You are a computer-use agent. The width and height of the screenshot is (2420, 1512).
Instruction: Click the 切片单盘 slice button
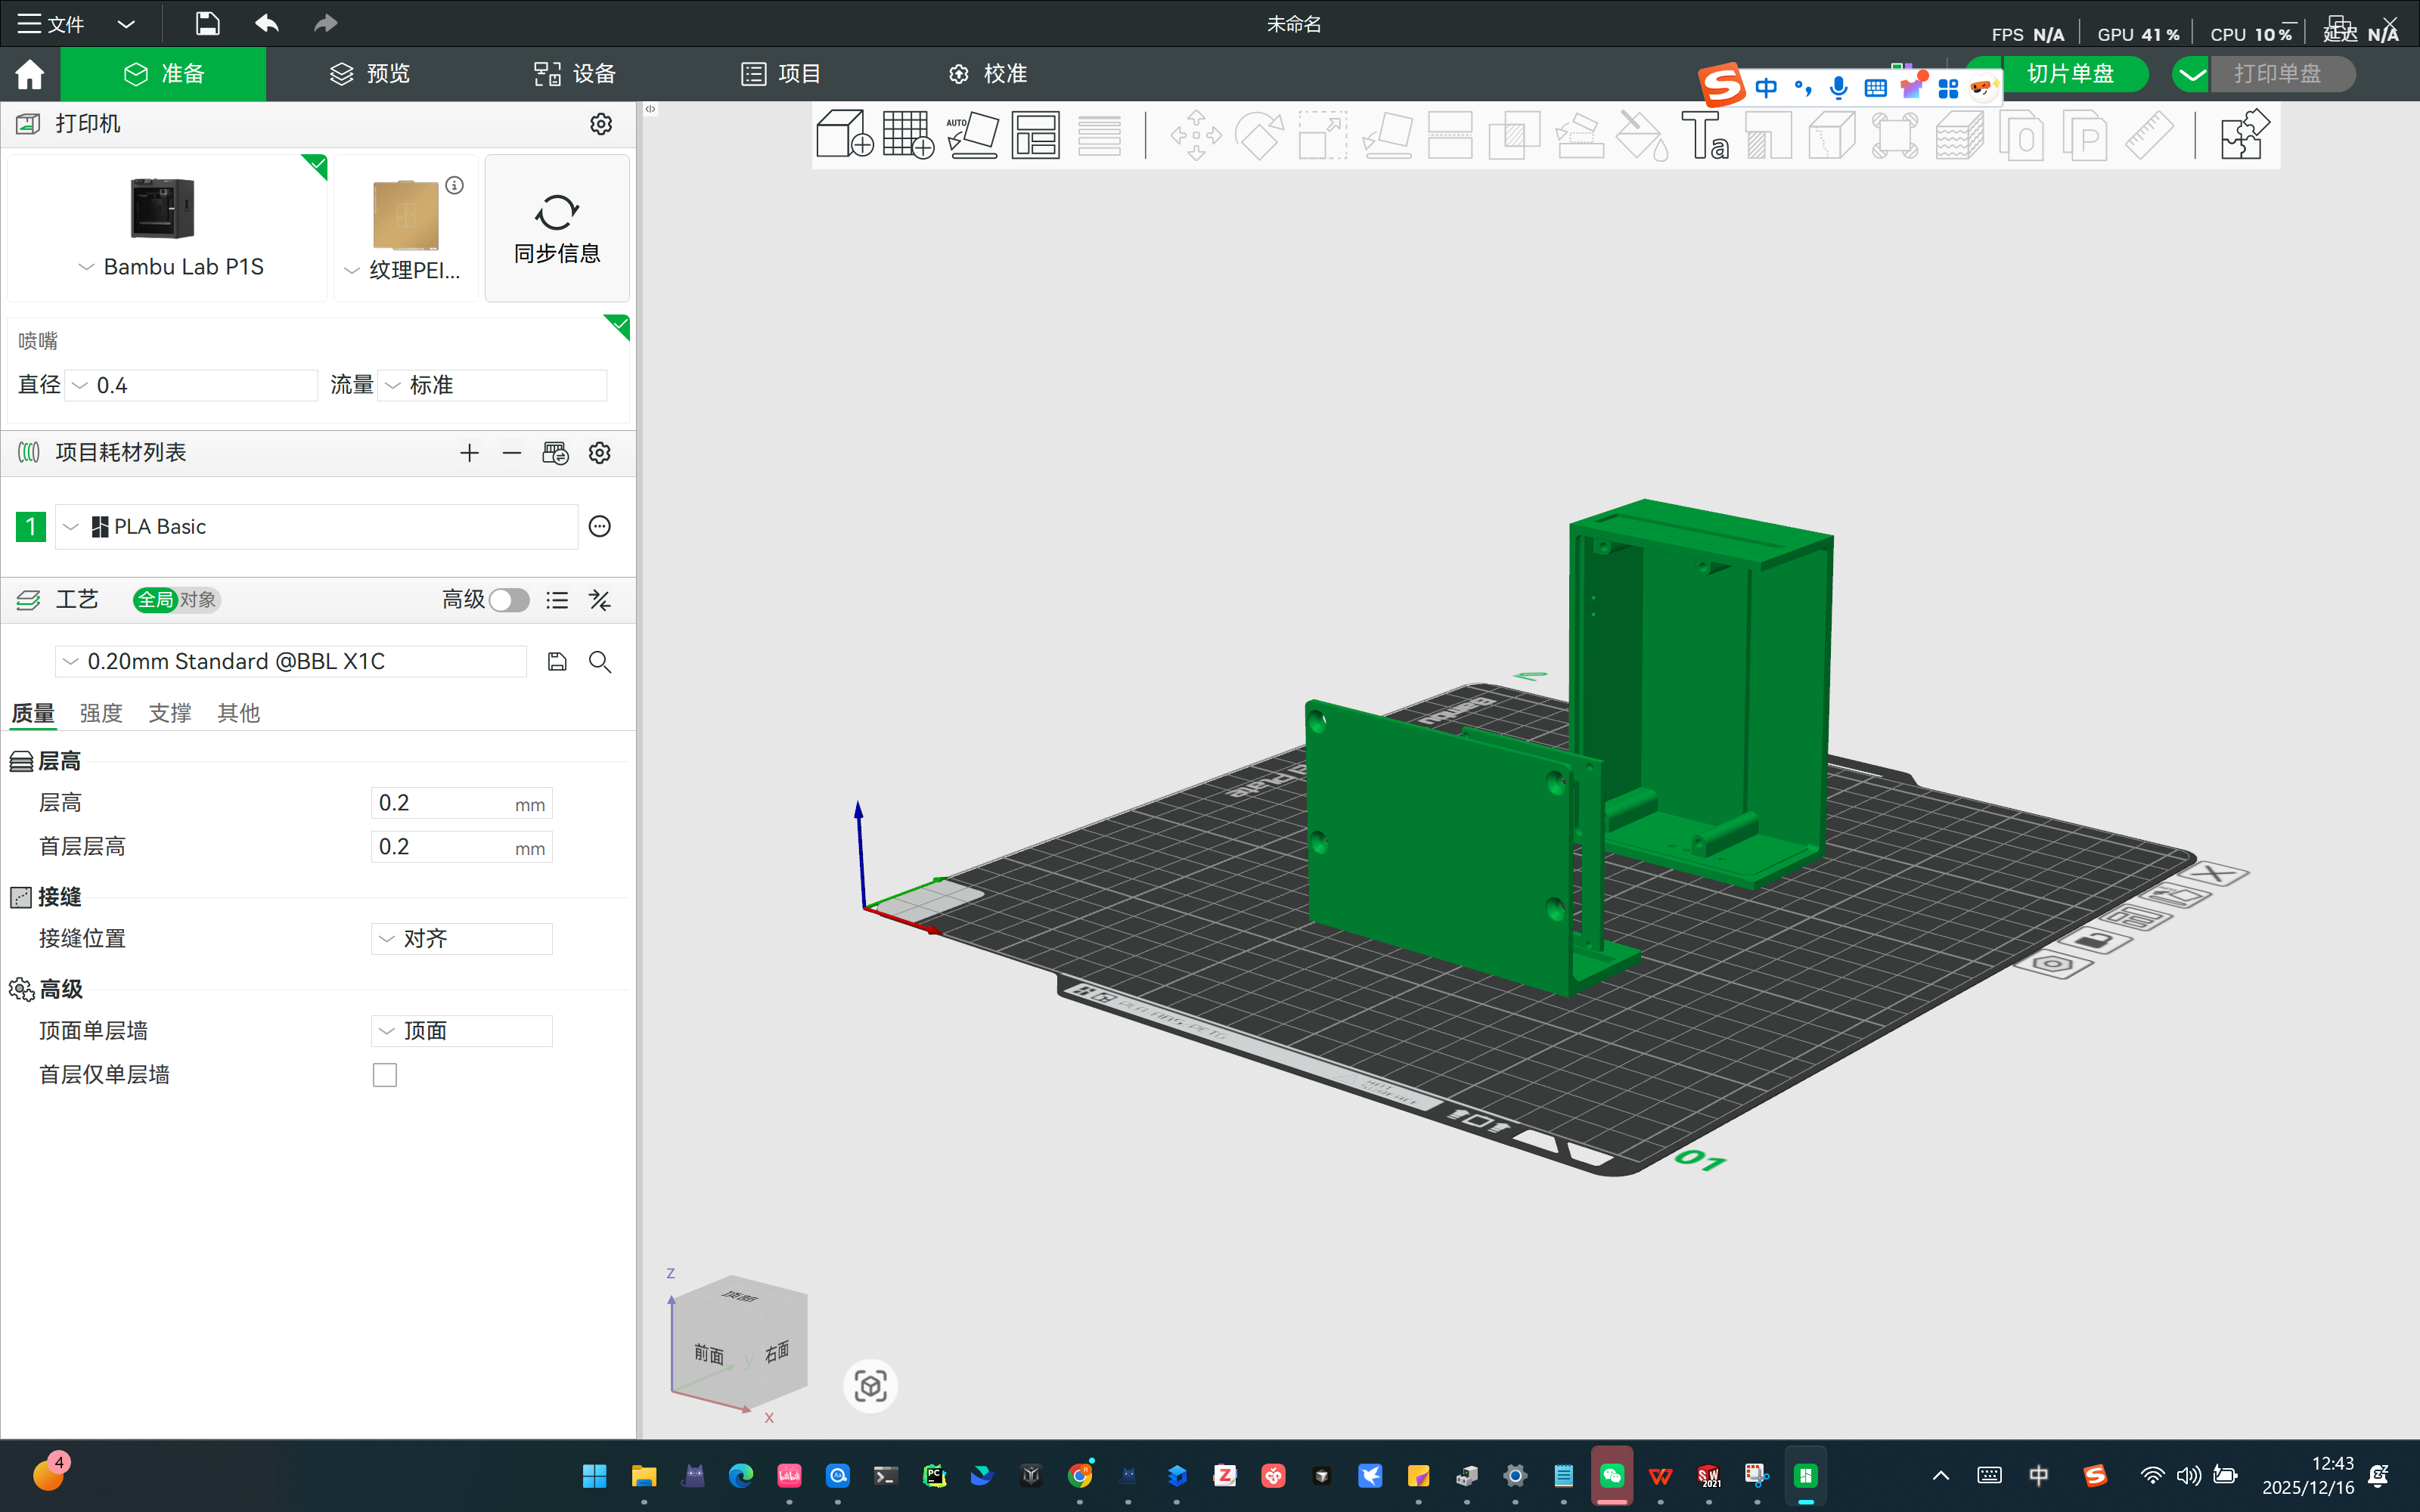tap(2071, 73)
